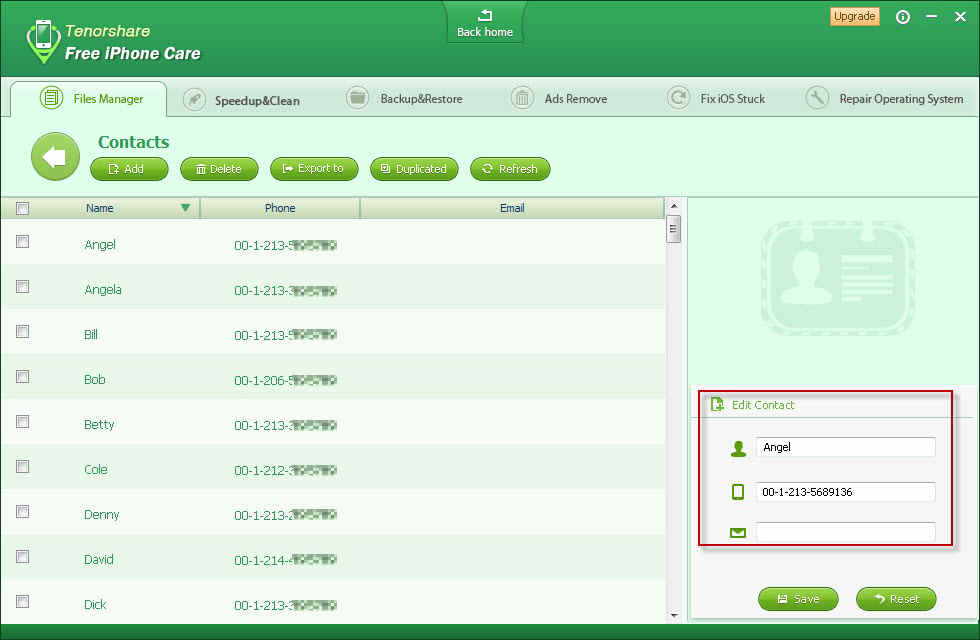
Task: Click the Name column sort arrow
Action: 185,208
